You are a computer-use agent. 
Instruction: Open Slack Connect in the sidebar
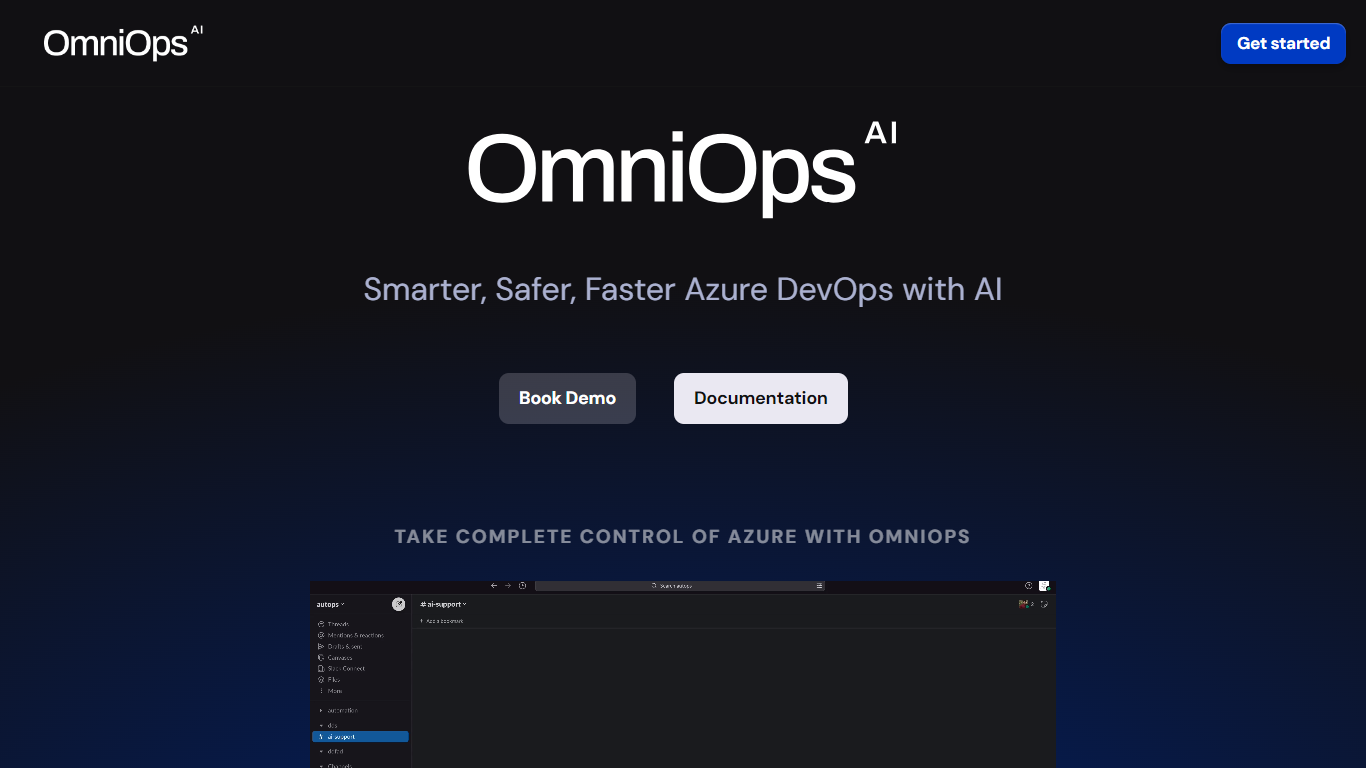pos(341,668)
